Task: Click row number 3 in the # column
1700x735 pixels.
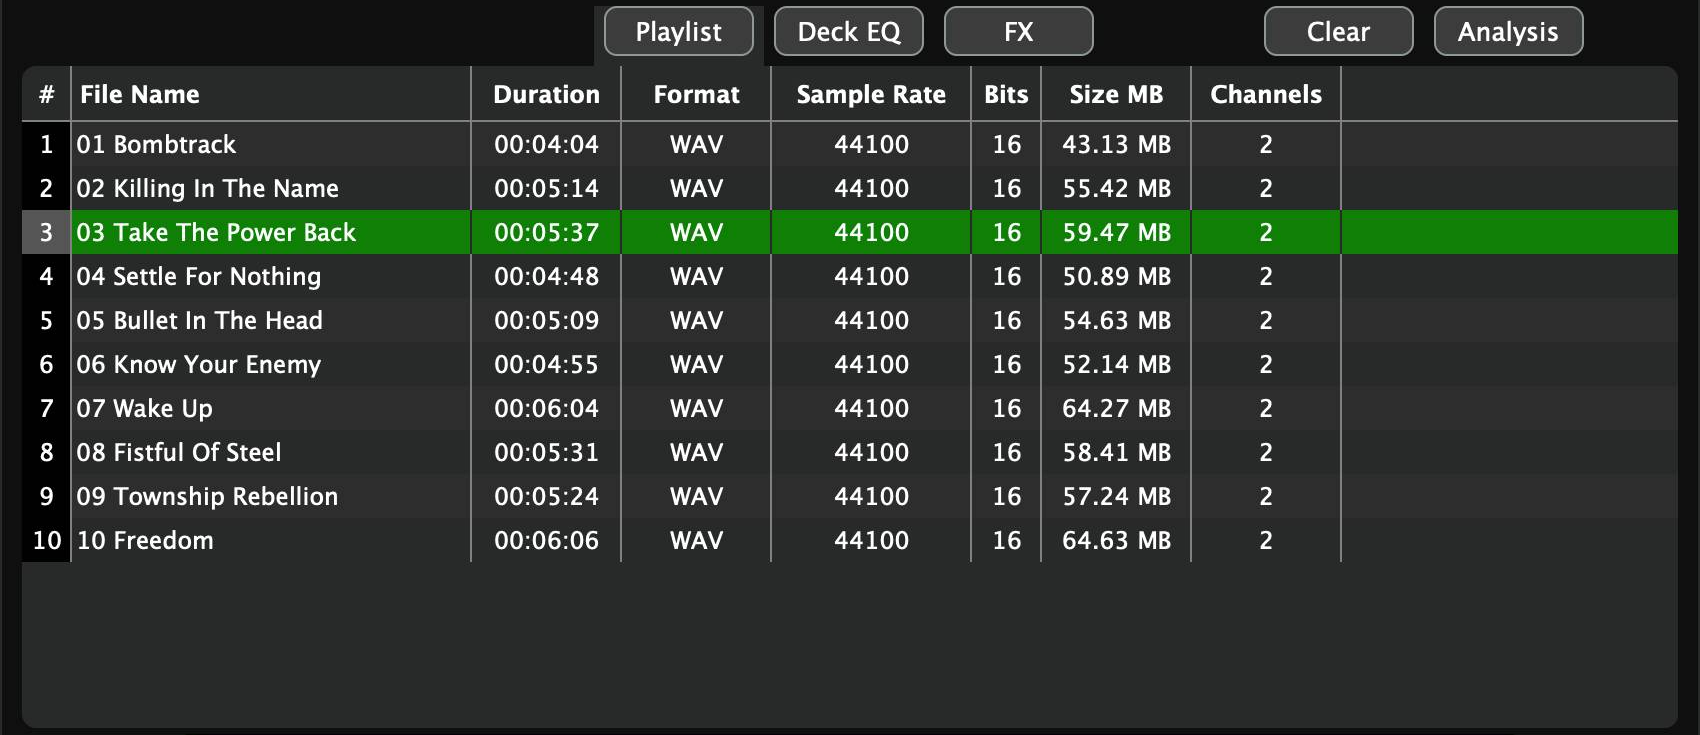Action: coord(46,232)
